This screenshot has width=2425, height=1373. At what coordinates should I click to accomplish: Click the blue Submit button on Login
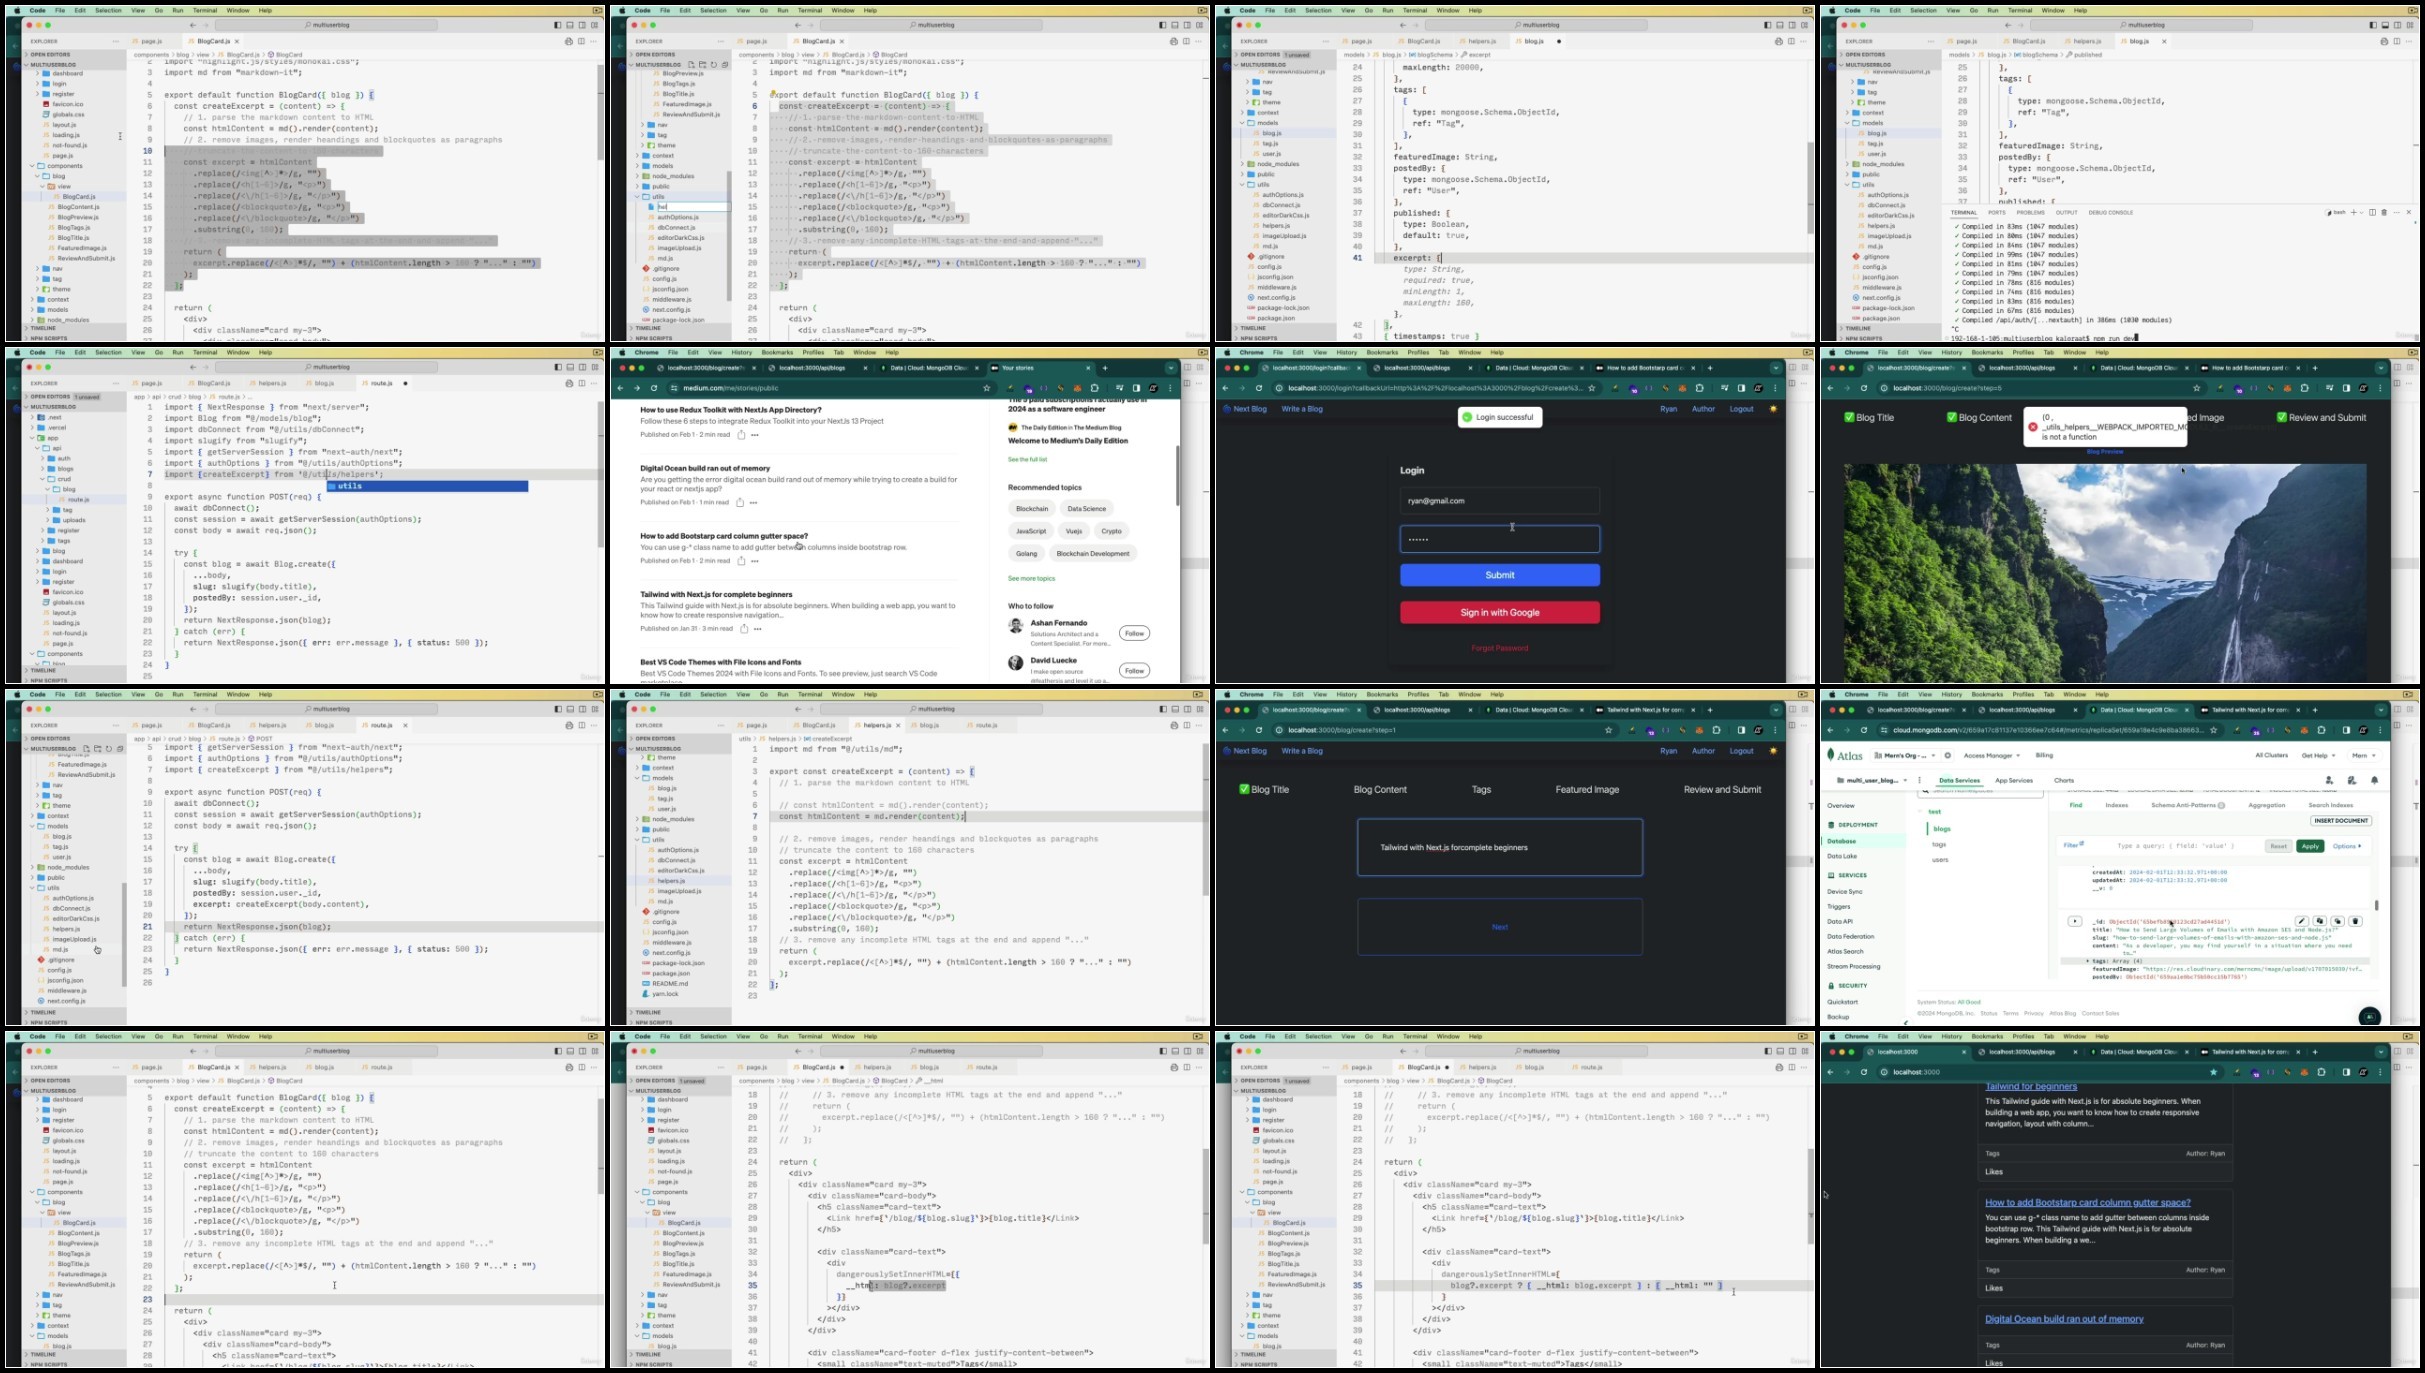[1499, 575]
